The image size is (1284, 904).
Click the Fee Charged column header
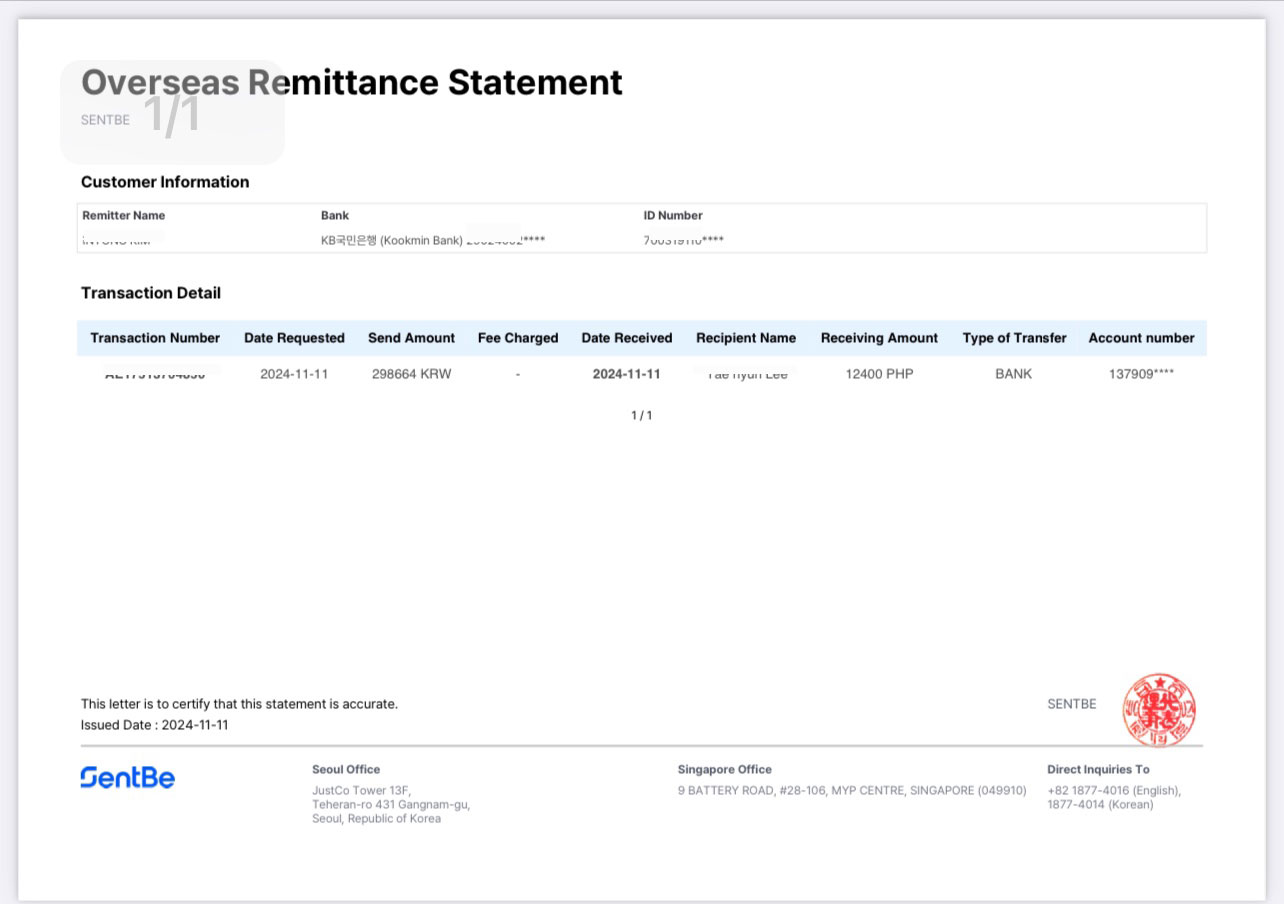coord(518,338)
